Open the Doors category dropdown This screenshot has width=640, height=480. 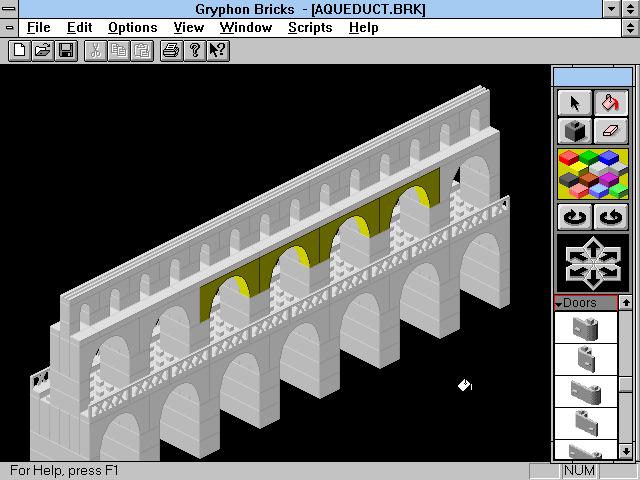pyautogui.click(x=586, y=303)
